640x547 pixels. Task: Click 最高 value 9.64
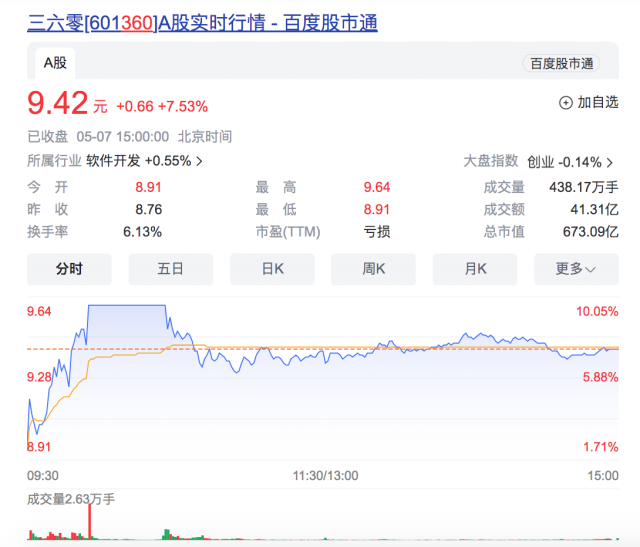click(377, 187)
